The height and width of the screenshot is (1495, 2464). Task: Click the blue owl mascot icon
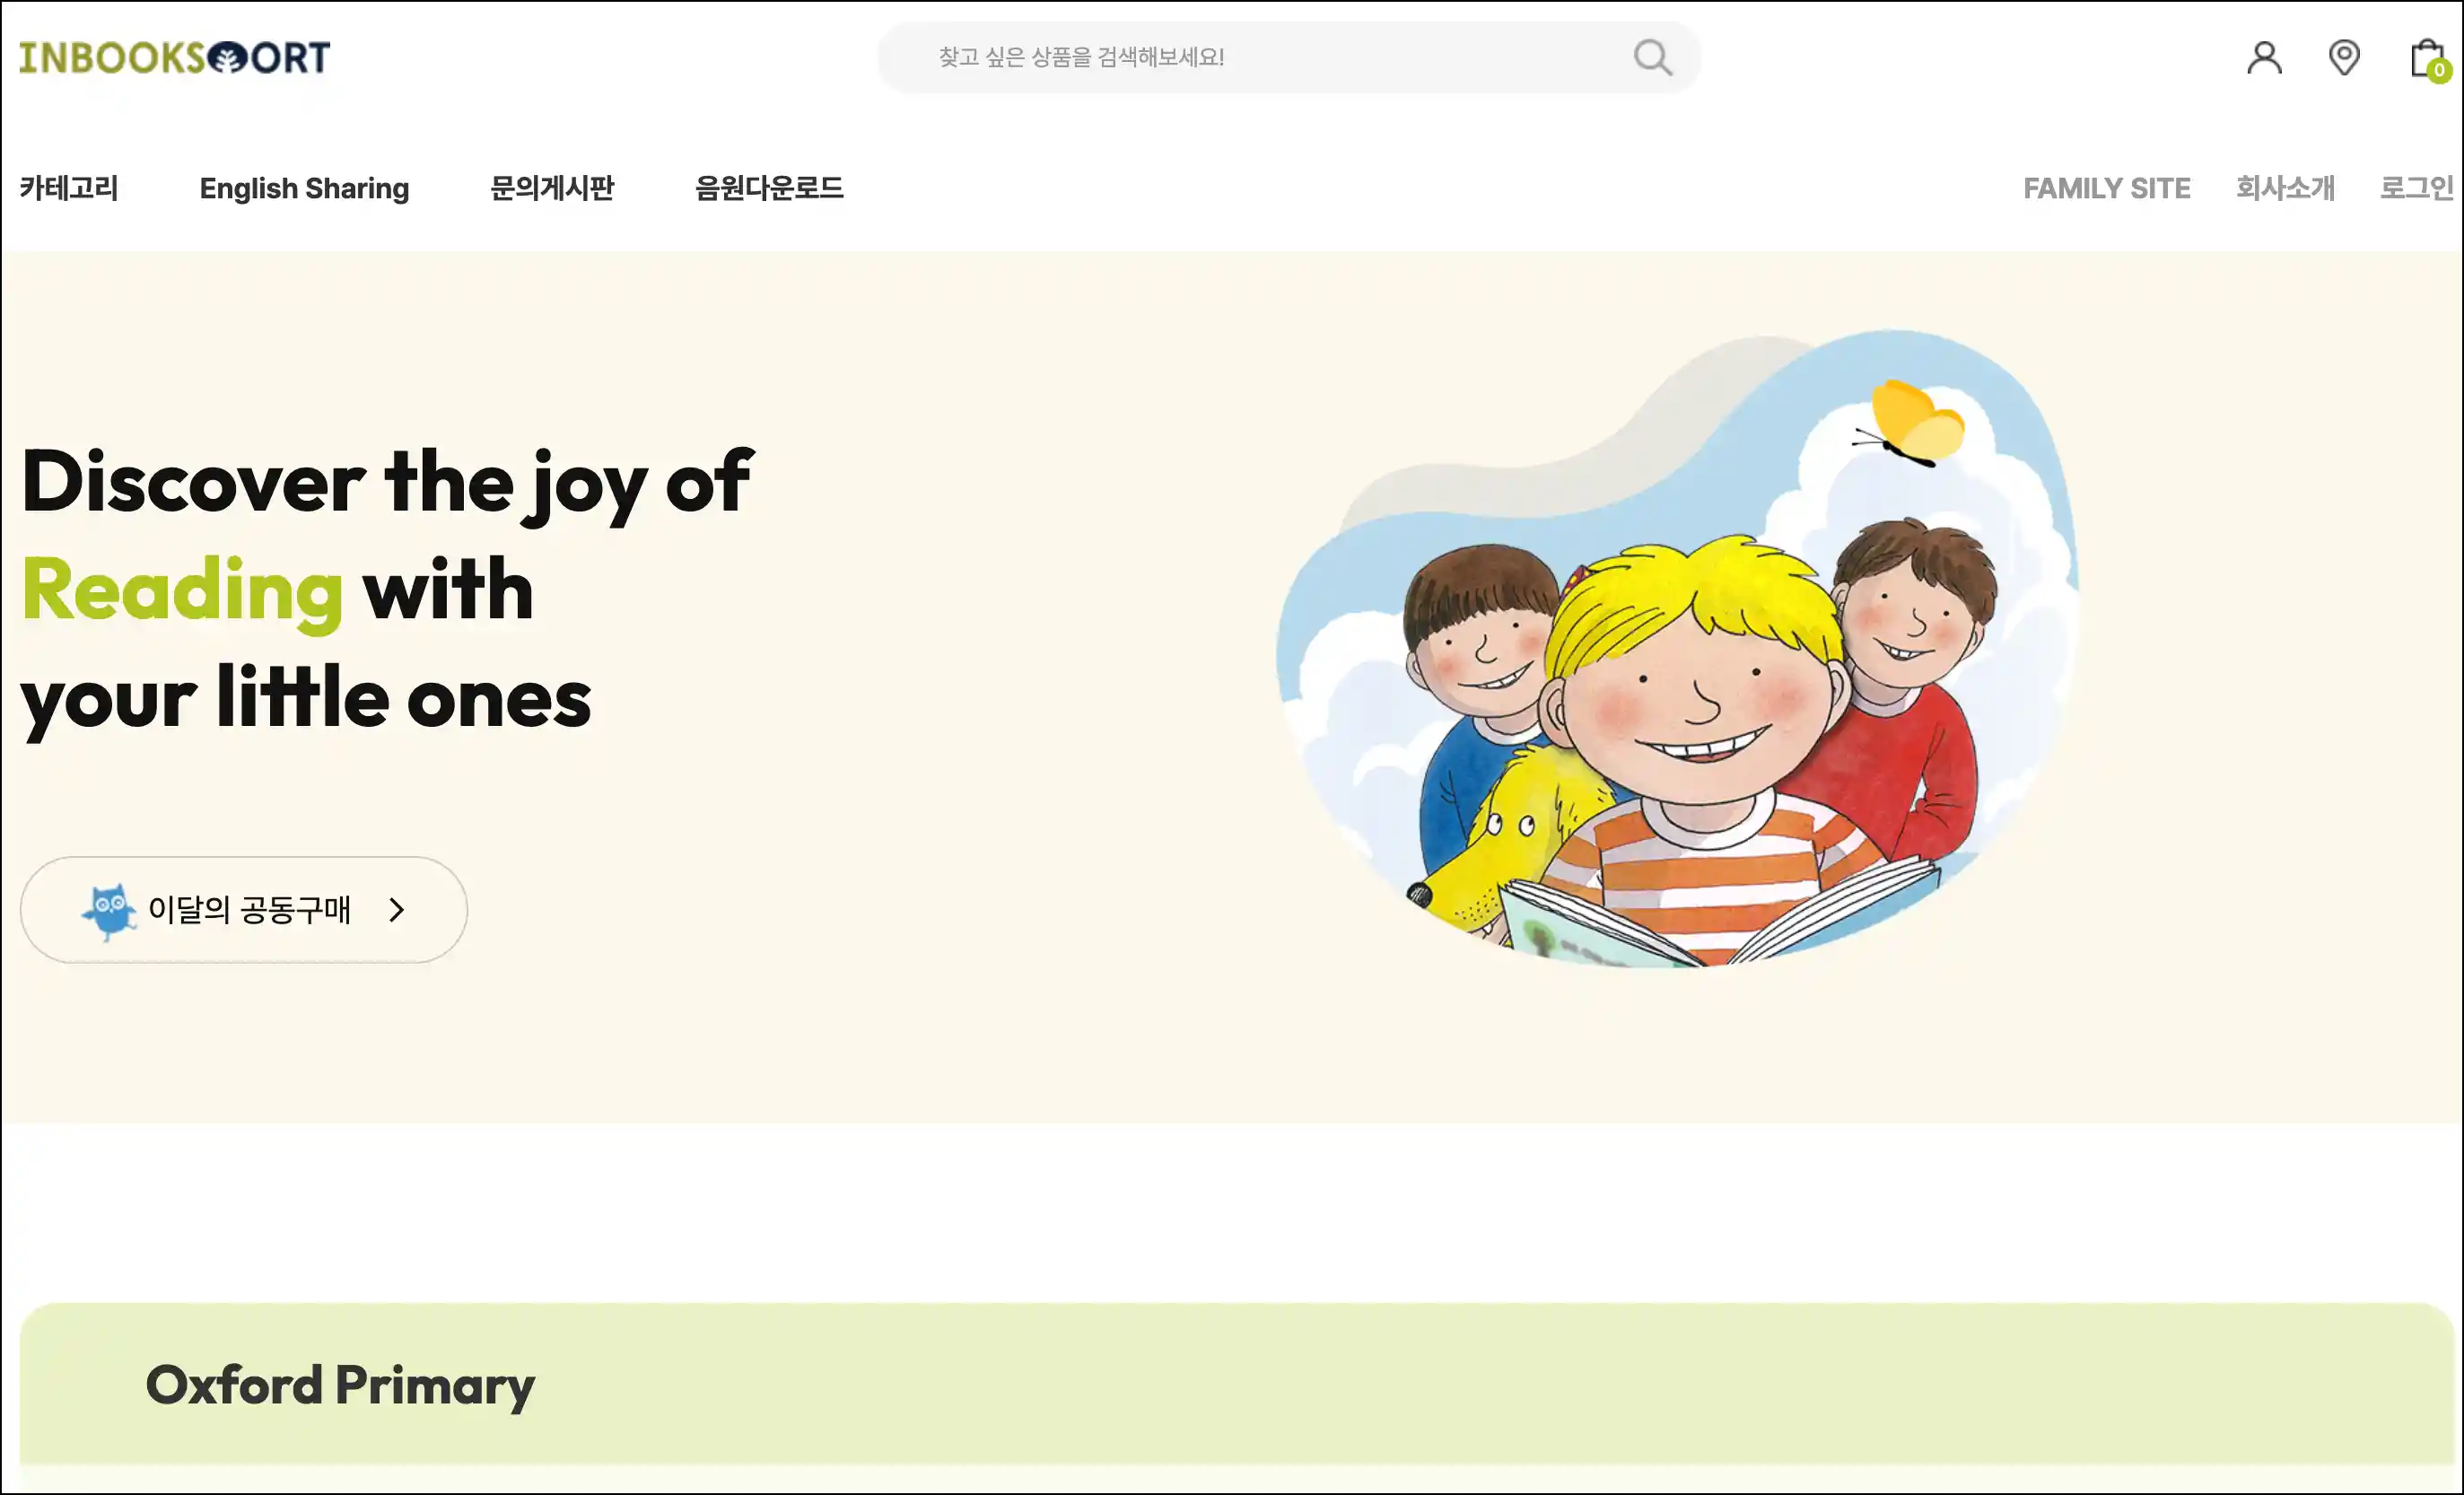pyautogui.click(x=109, y=911)
